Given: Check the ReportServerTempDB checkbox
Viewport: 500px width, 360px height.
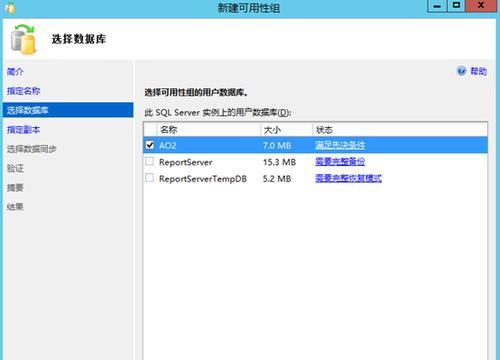Looking at the screenshot, I should click(x=150, y=178).
